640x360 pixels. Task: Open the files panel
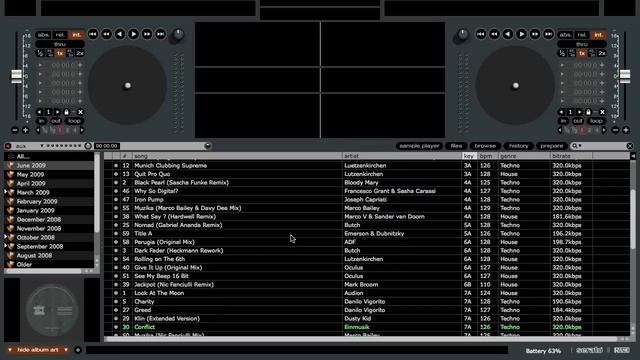[x=456, y=146]
